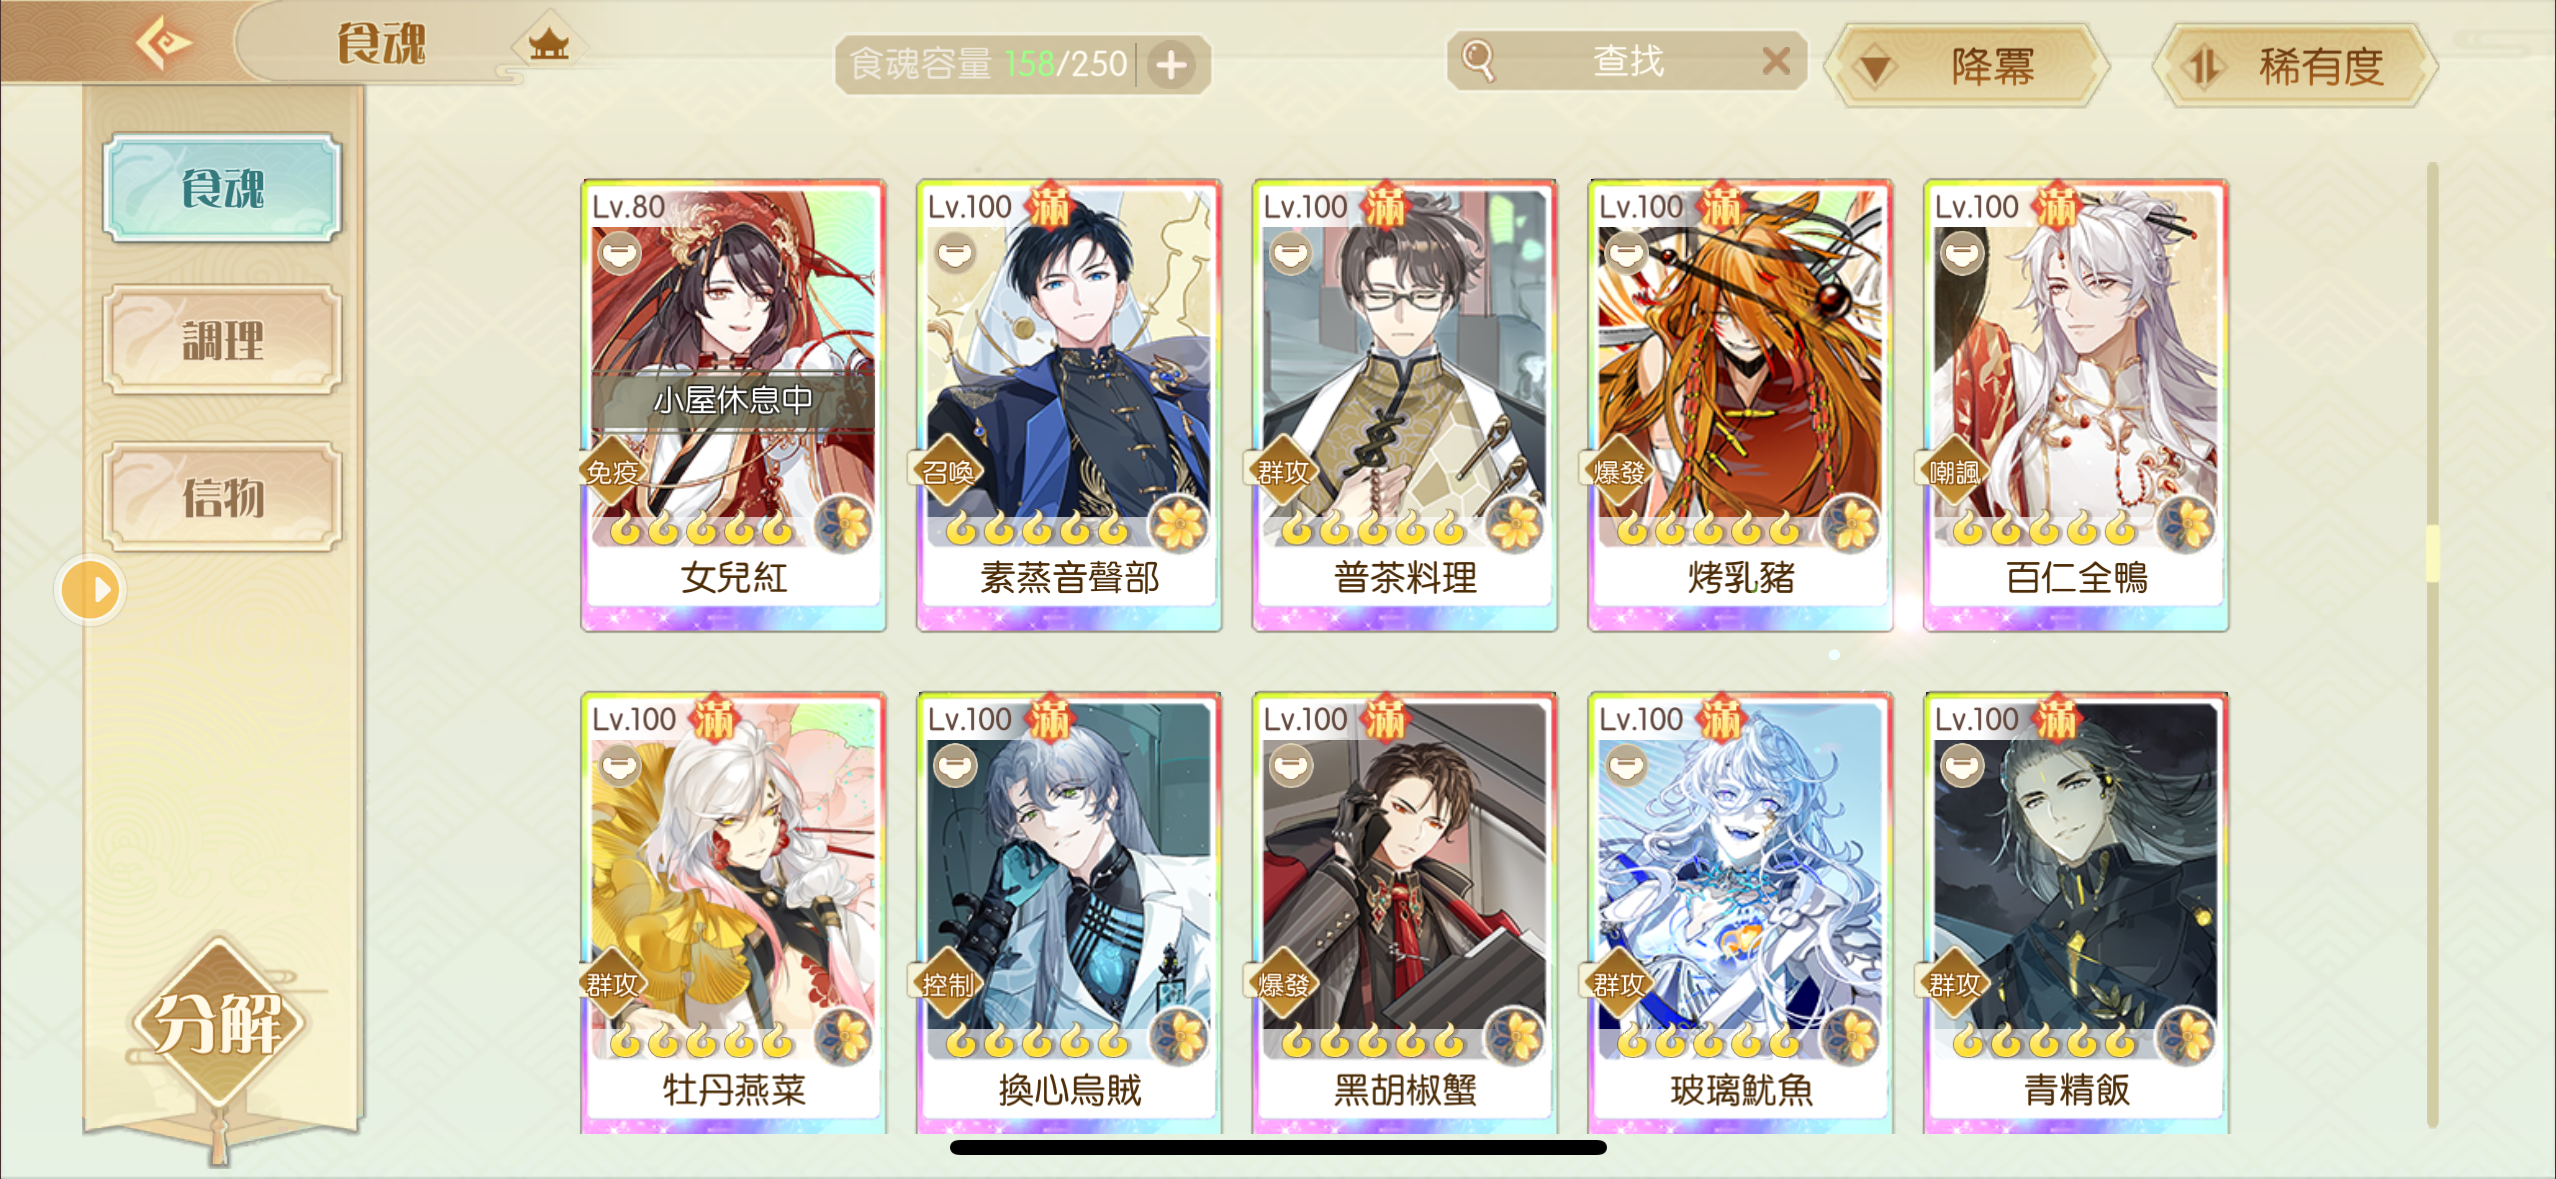Add capacity with the plus icon
The height and width of the screenshot is (1179, 2556).
coord(1171,65)
